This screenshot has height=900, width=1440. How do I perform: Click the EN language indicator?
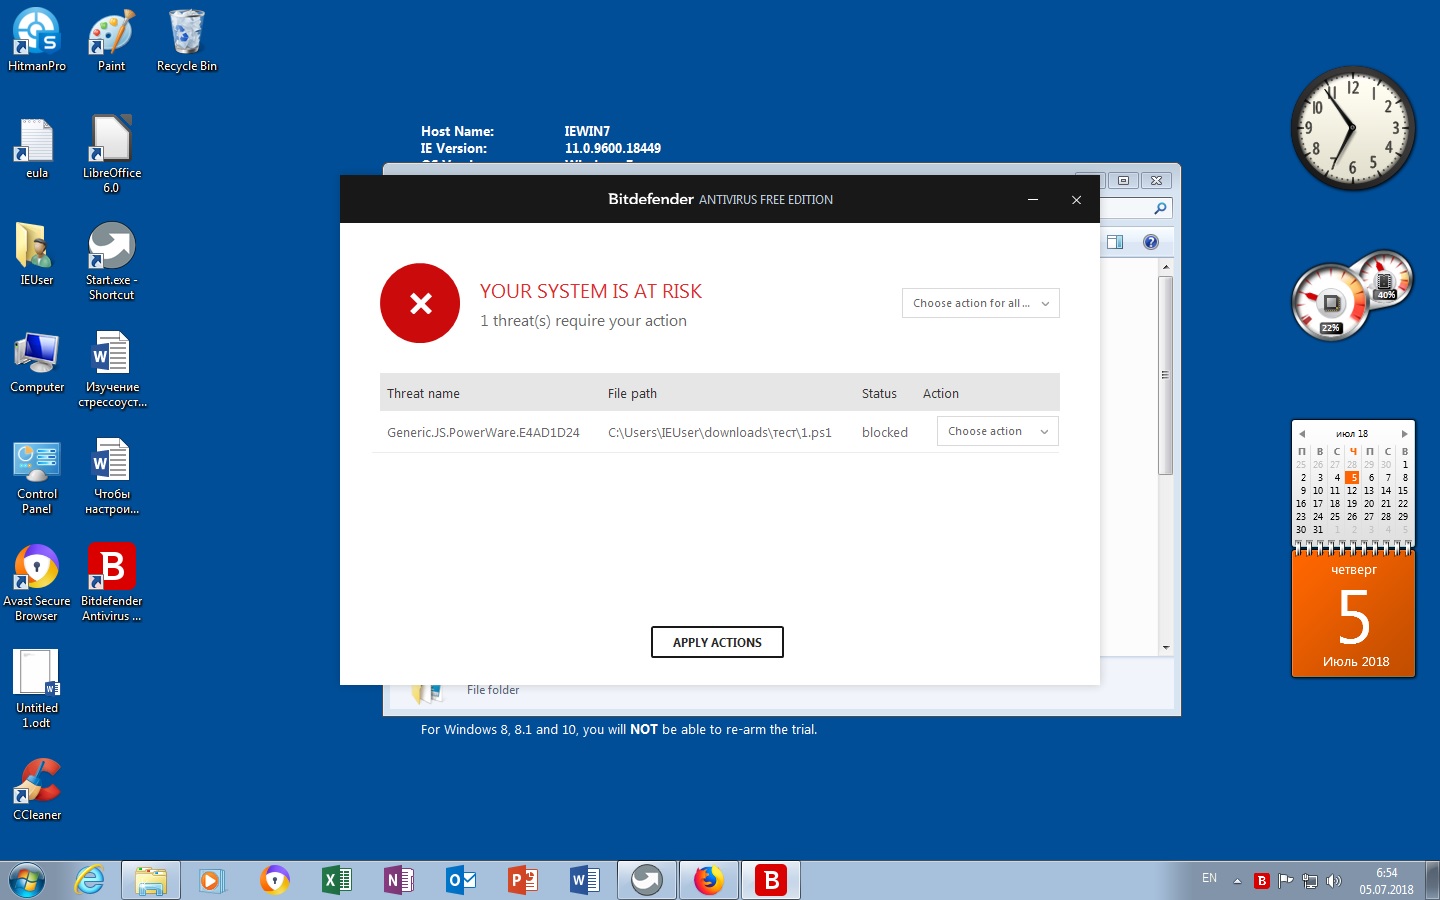tap(1209, 878)
